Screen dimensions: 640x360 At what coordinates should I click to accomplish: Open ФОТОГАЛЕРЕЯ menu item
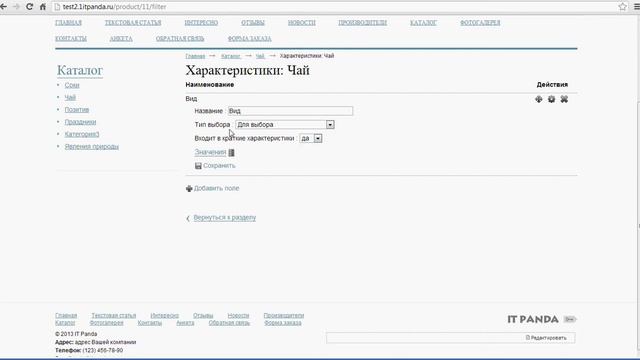pos(480,23)
